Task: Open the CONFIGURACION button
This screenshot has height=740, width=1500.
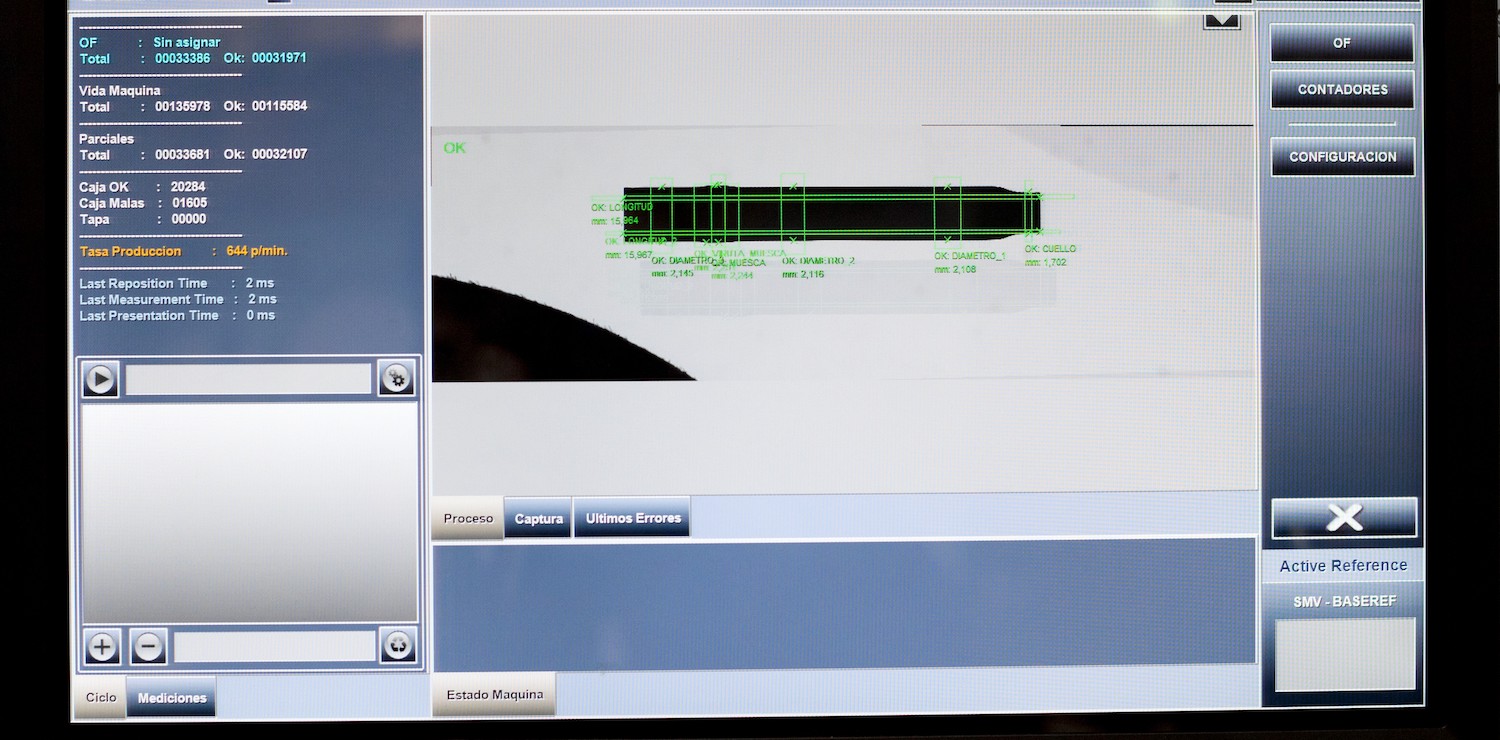Action: pos(1342,157)
